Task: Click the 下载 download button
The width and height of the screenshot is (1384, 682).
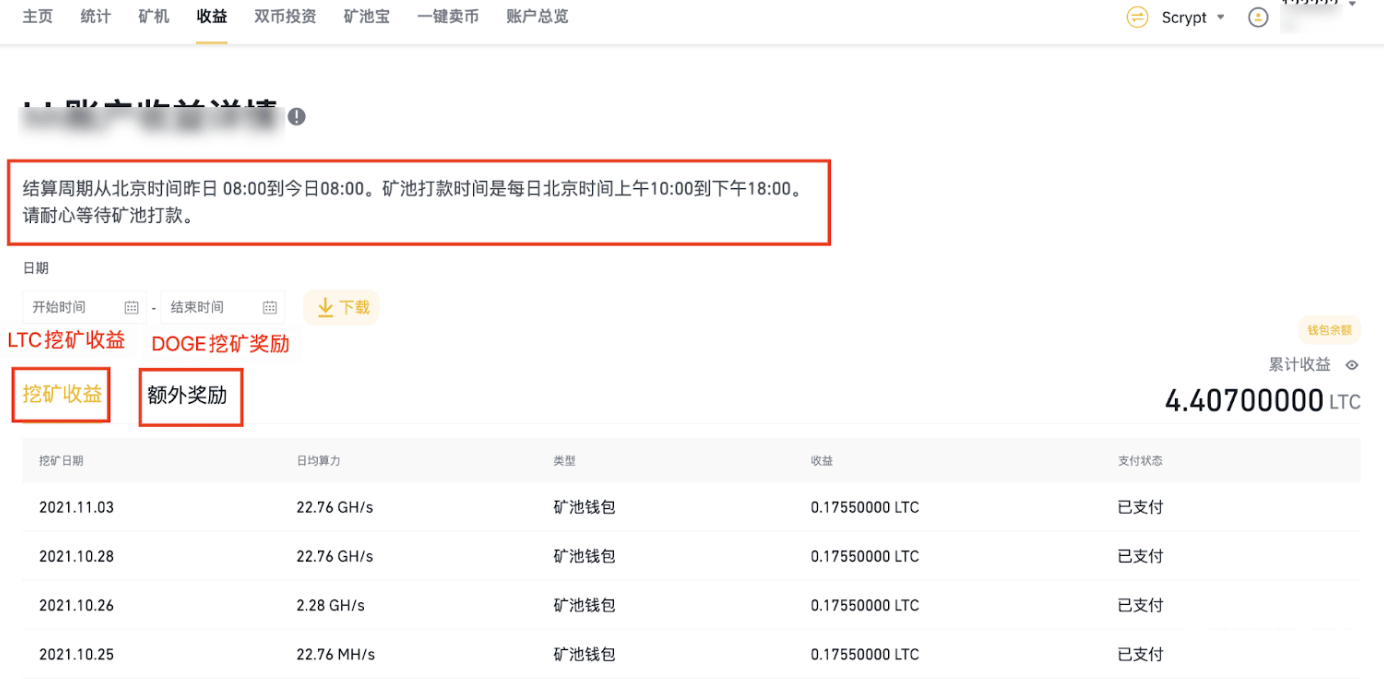Action: pos(342,308)
